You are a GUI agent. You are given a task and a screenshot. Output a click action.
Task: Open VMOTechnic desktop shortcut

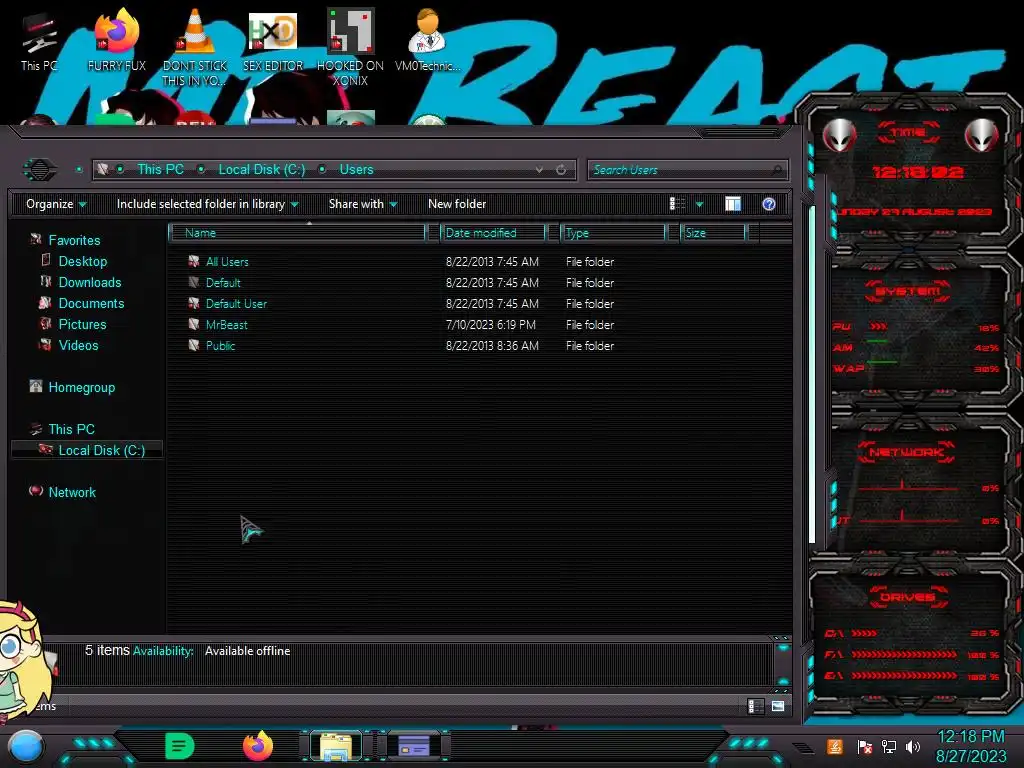coord(428,40)
